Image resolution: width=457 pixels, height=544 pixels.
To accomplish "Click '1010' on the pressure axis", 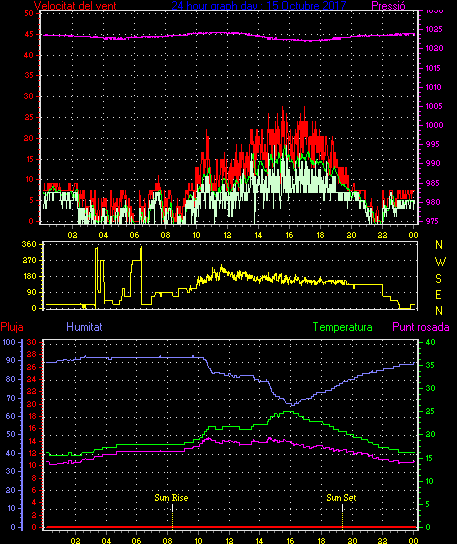I will [x=433, y=87].
